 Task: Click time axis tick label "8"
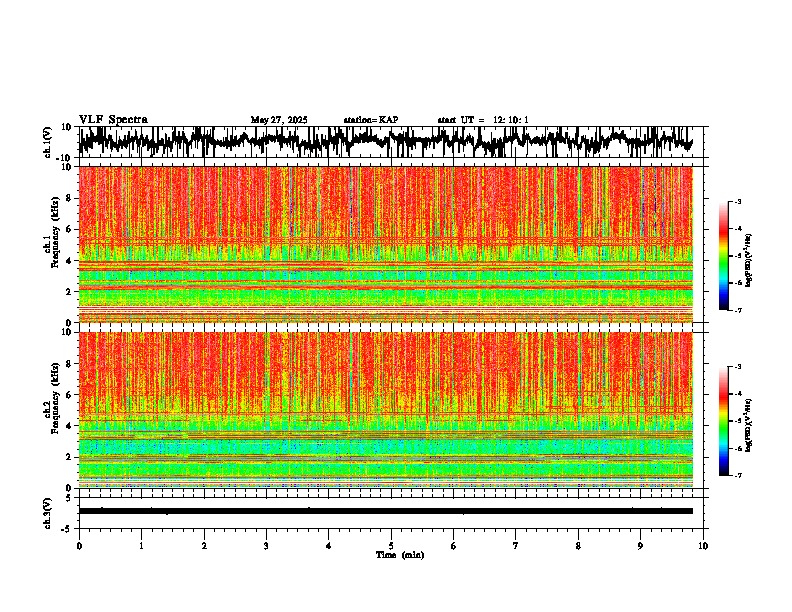(x=578, y=546)
